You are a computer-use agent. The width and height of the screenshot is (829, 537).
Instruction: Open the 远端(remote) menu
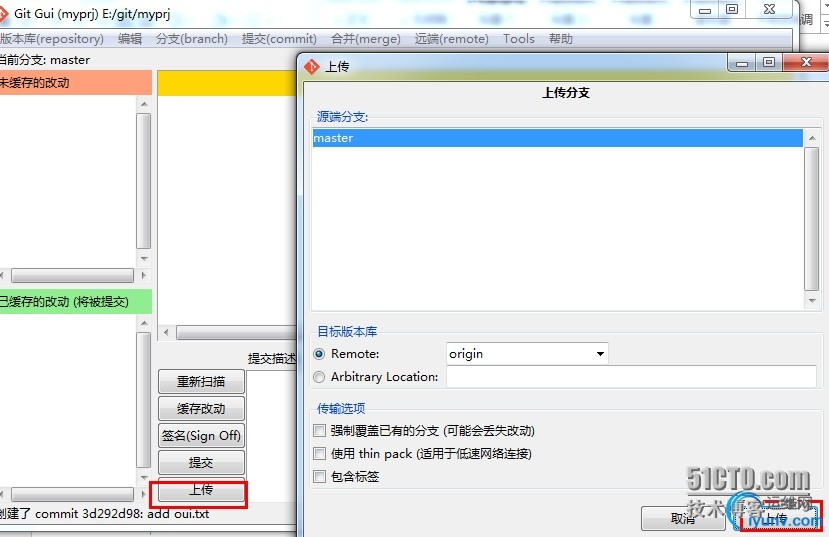click(x=452, y=39)
